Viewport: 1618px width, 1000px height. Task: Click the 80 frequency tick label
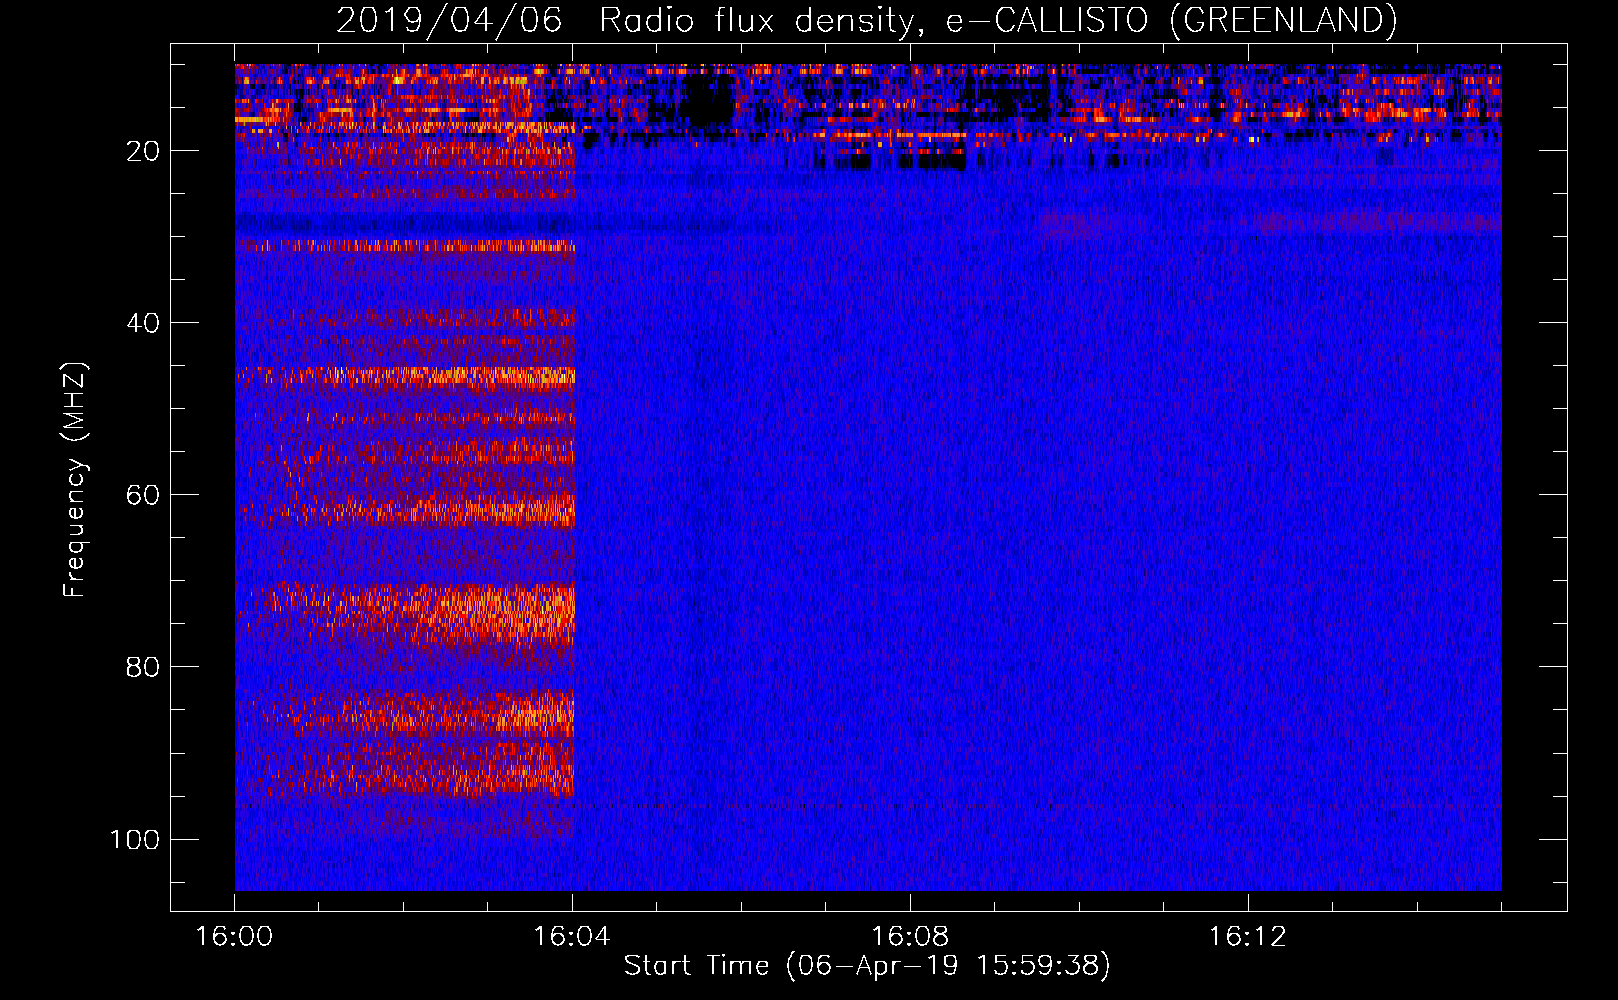pos(143,667)
